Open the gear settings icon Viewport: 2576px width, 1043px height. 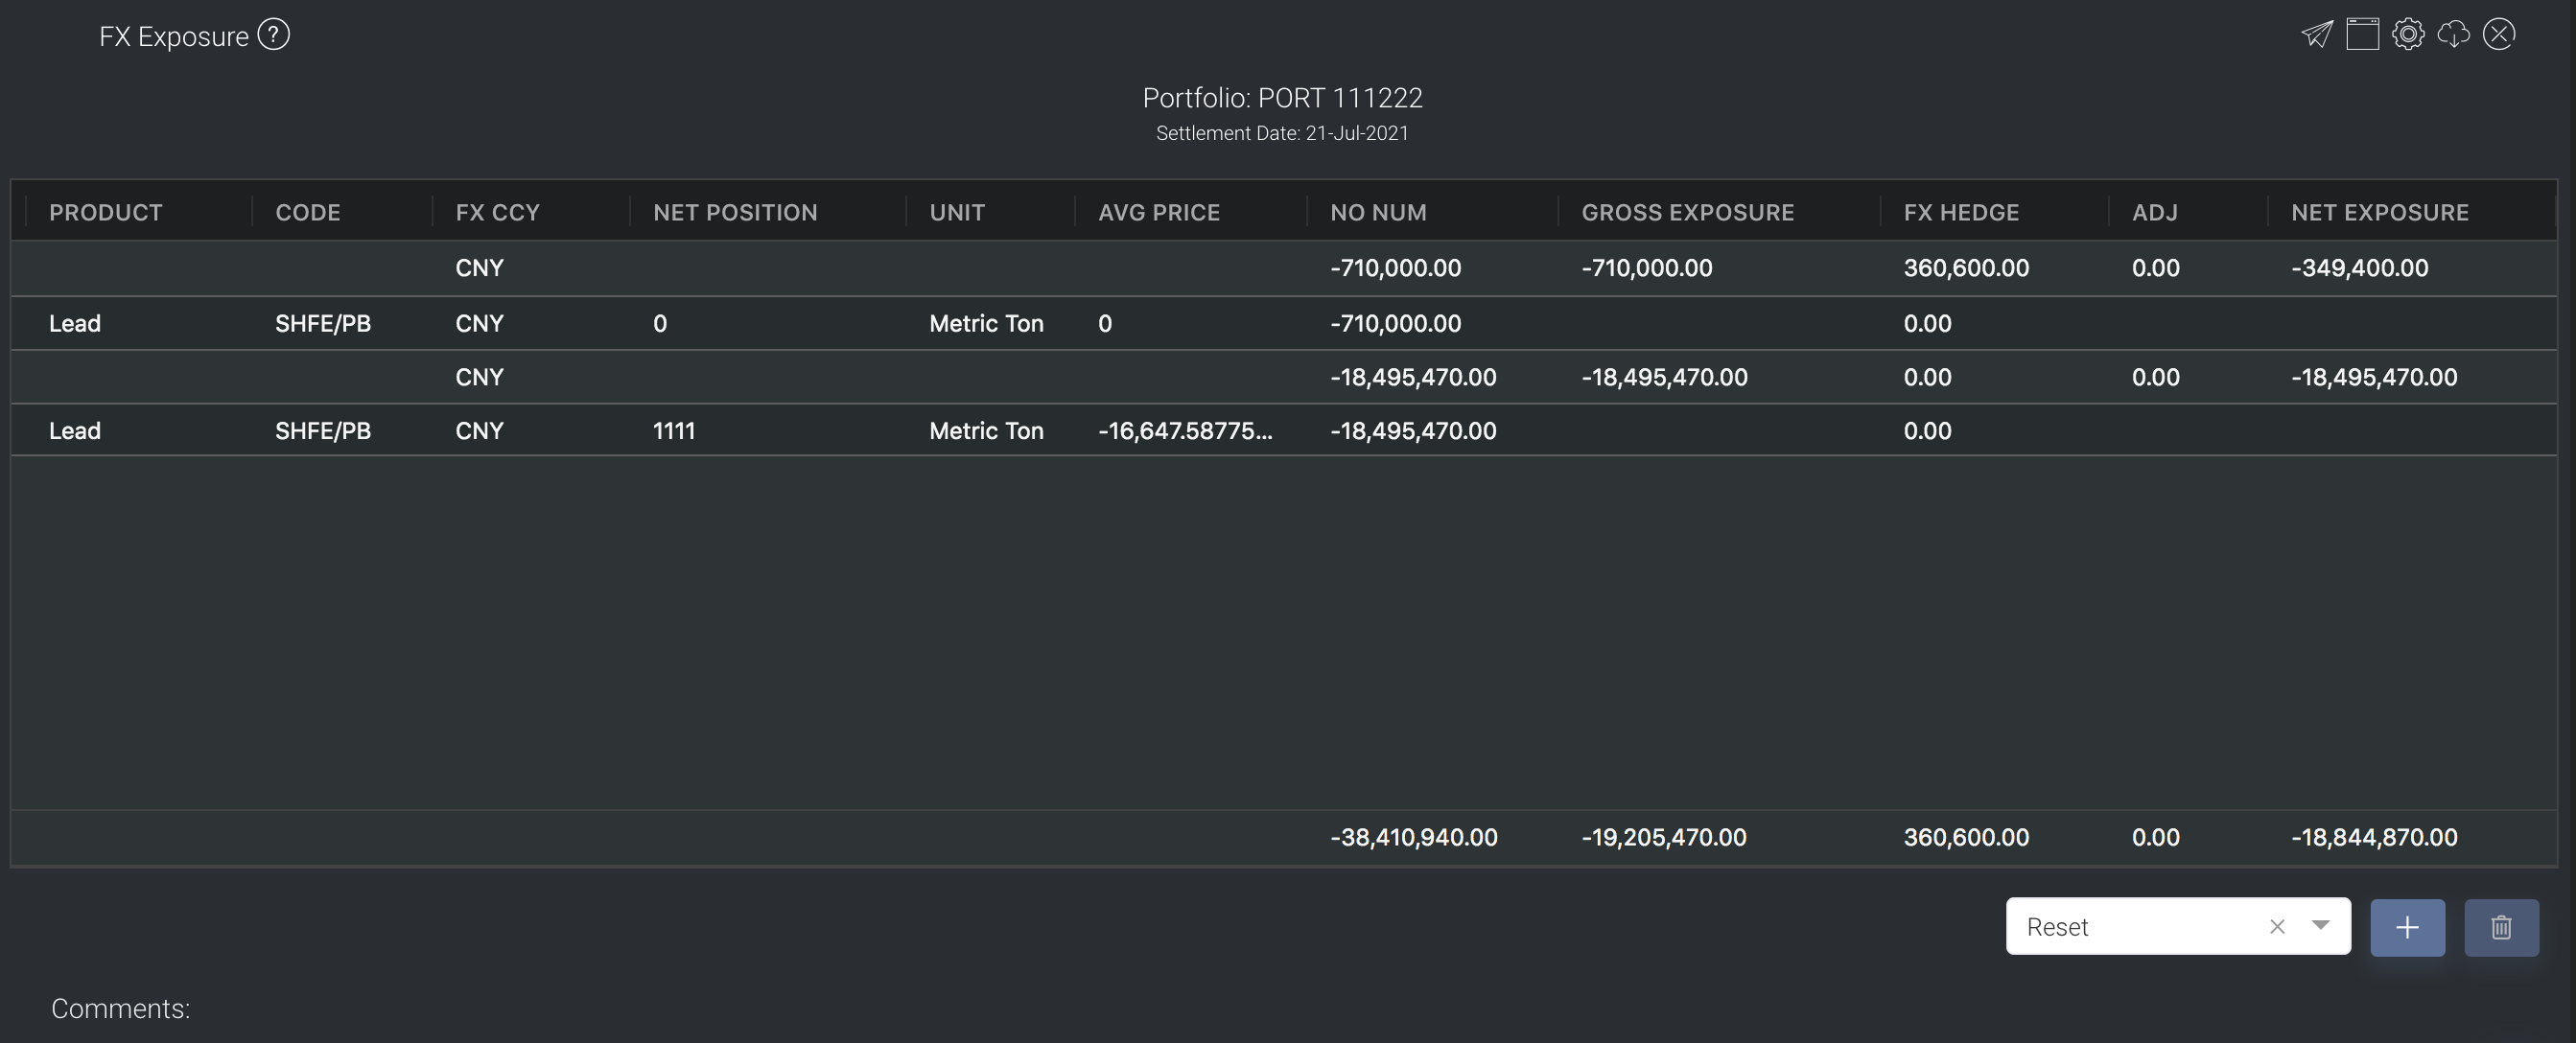click(x=2408, y=34)
